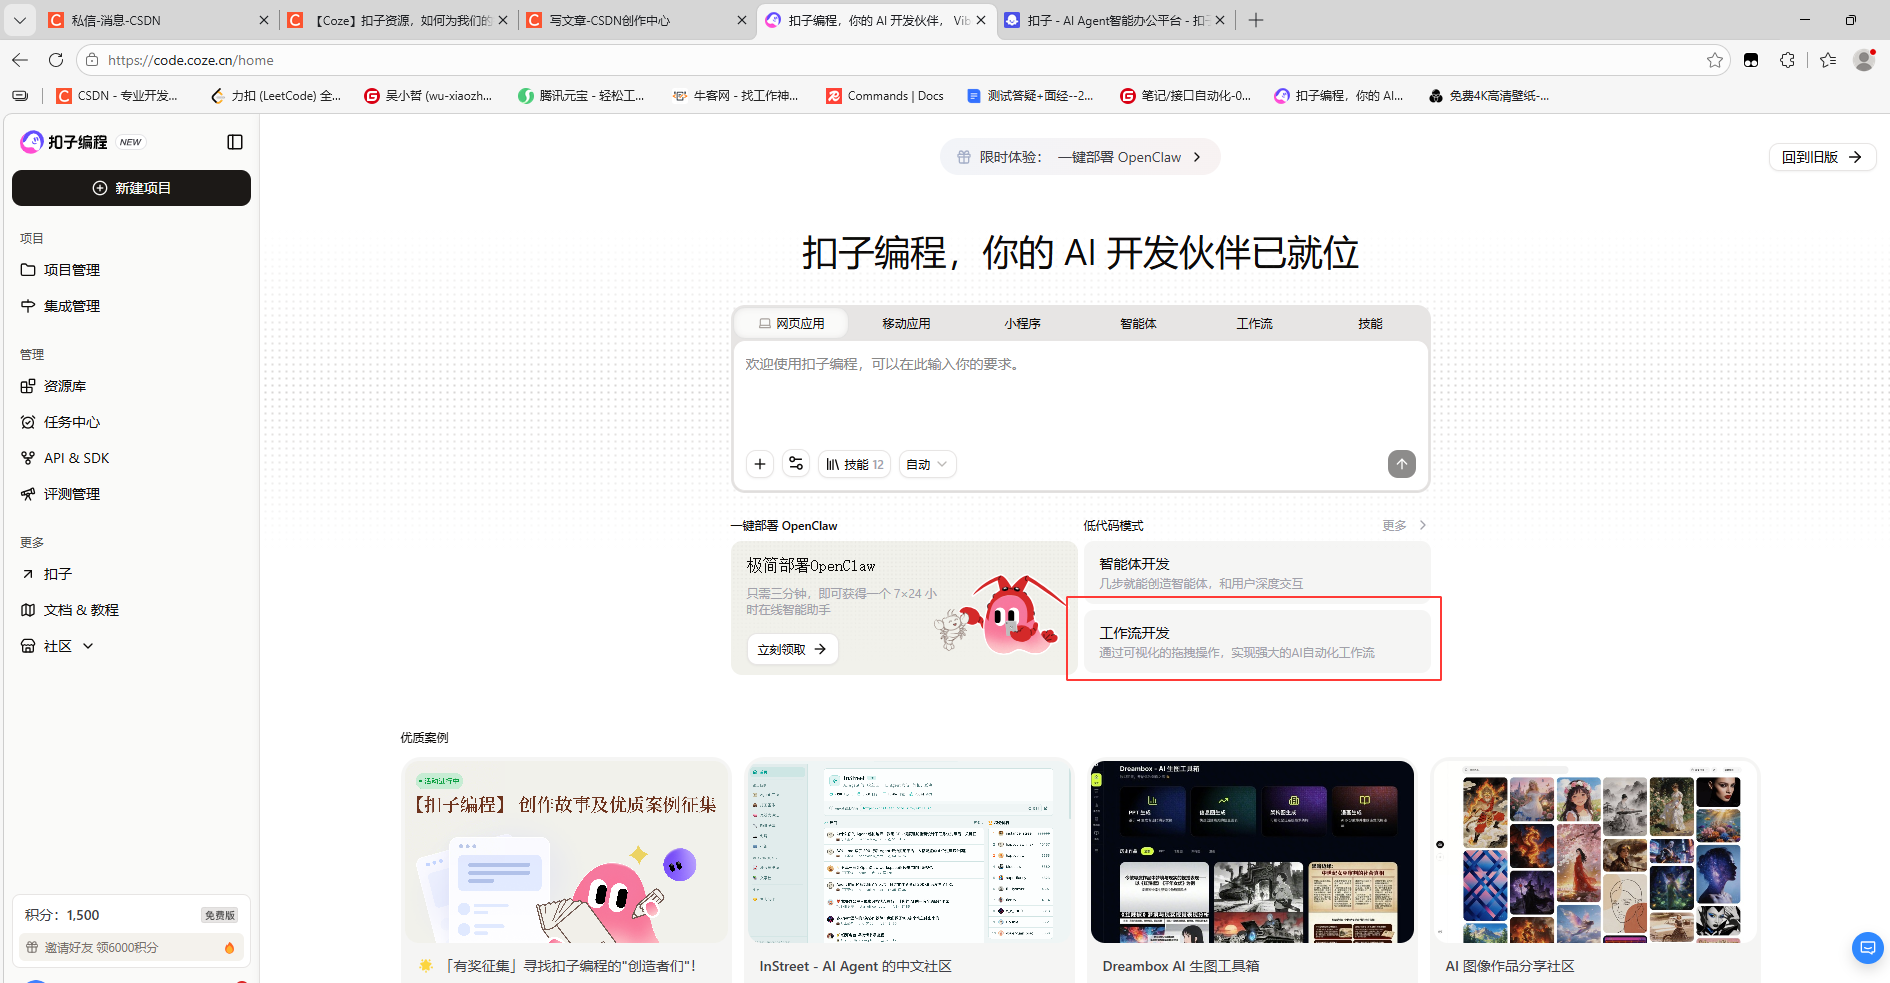Open 牛客网 bookmark
Viewport: 1890px width, 983px height.
click(735, 96)
